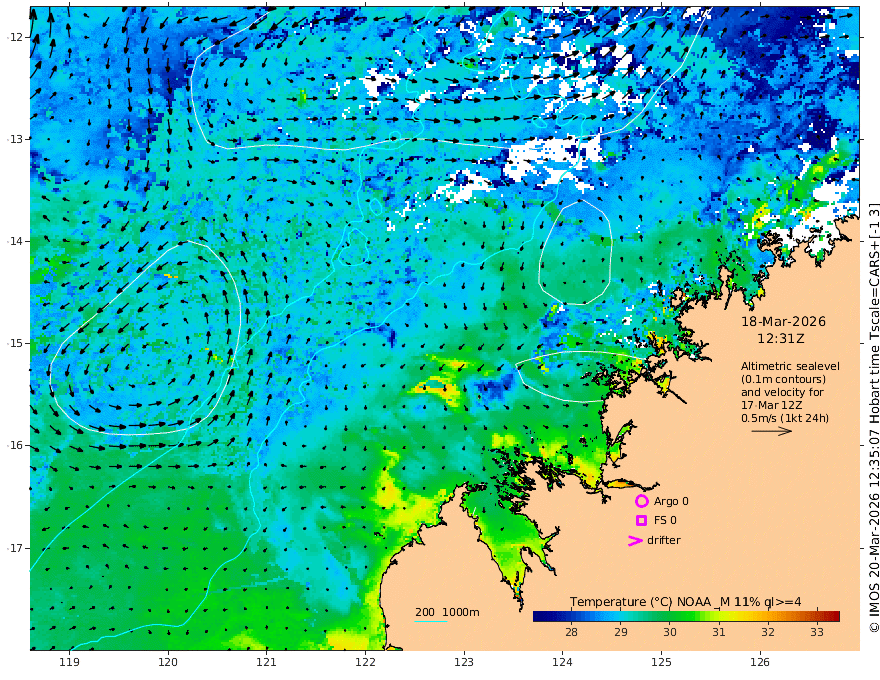Click latitude label -12 on the left axis

[x=15, y=37]
